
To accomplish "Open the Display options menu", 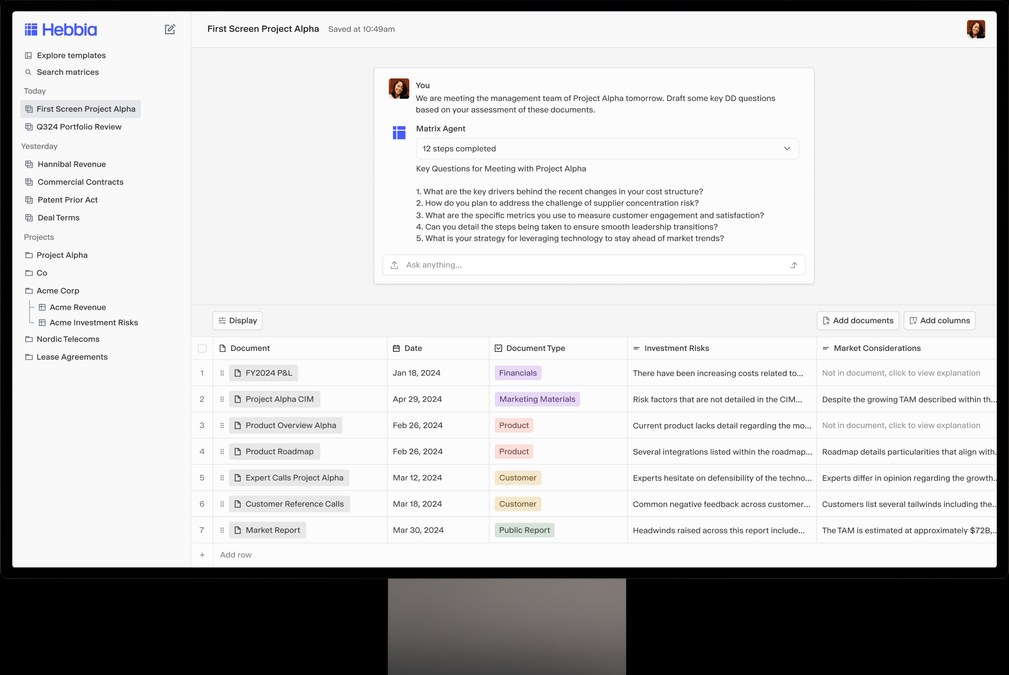I will coord(237,320).
